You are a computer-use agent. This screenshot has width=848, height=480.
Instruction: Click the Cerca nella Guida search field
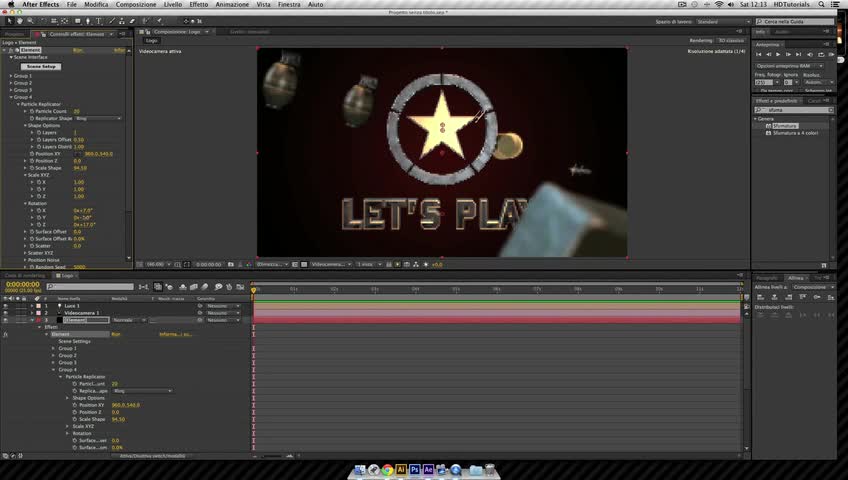pyautogui.click(x=795, y=22)
